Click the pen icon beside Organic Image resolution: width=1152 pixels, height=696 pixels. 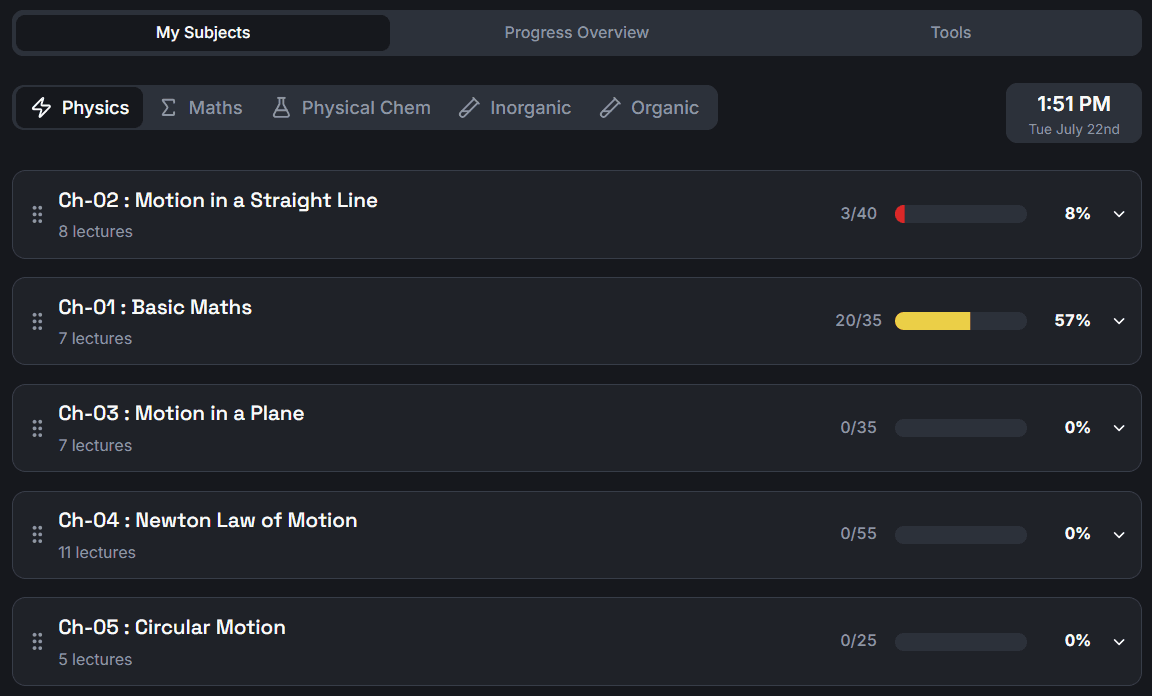[610, 107]
